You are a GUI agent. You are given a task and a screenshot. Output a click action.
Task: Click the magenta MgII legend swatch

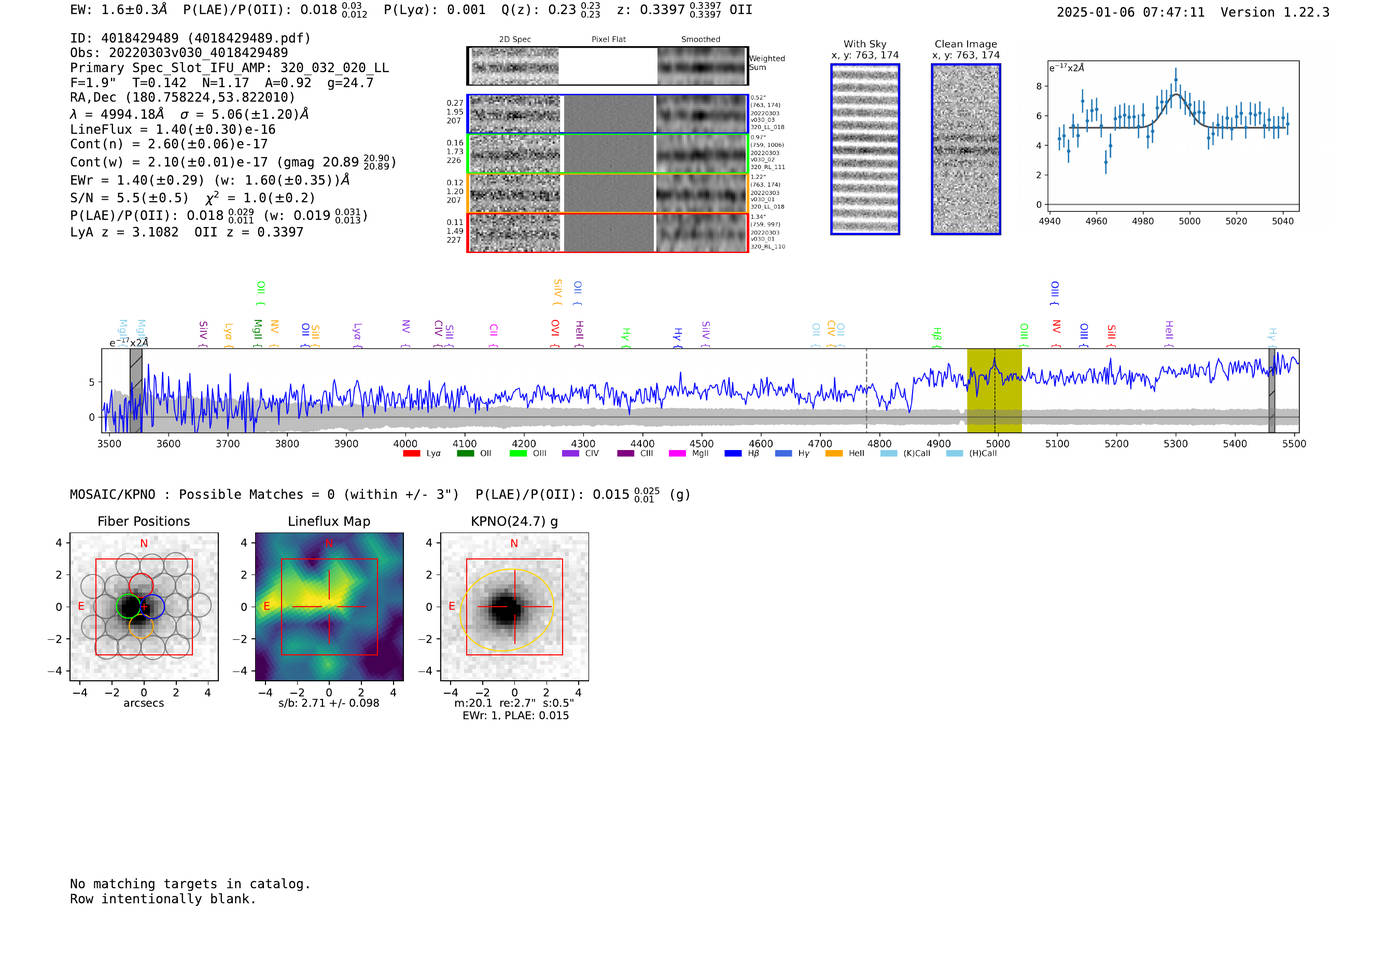point(676,453)
